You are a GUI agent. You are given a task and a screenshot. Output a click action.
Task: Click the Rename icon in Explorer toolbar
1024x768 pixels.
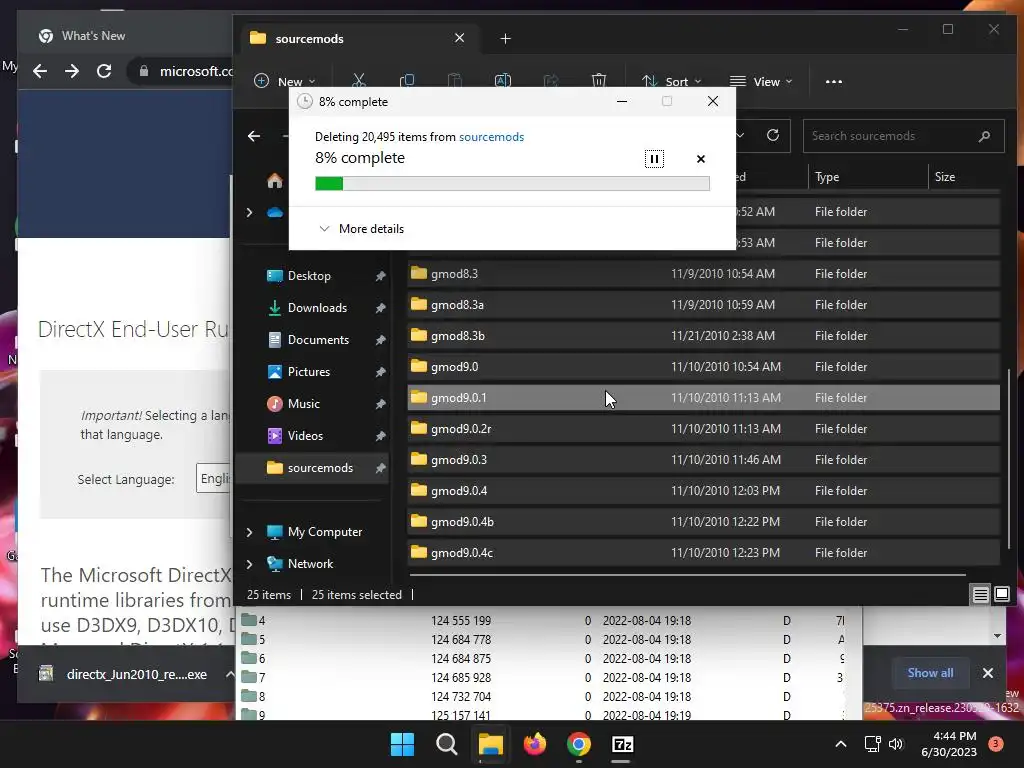(503, 80)
